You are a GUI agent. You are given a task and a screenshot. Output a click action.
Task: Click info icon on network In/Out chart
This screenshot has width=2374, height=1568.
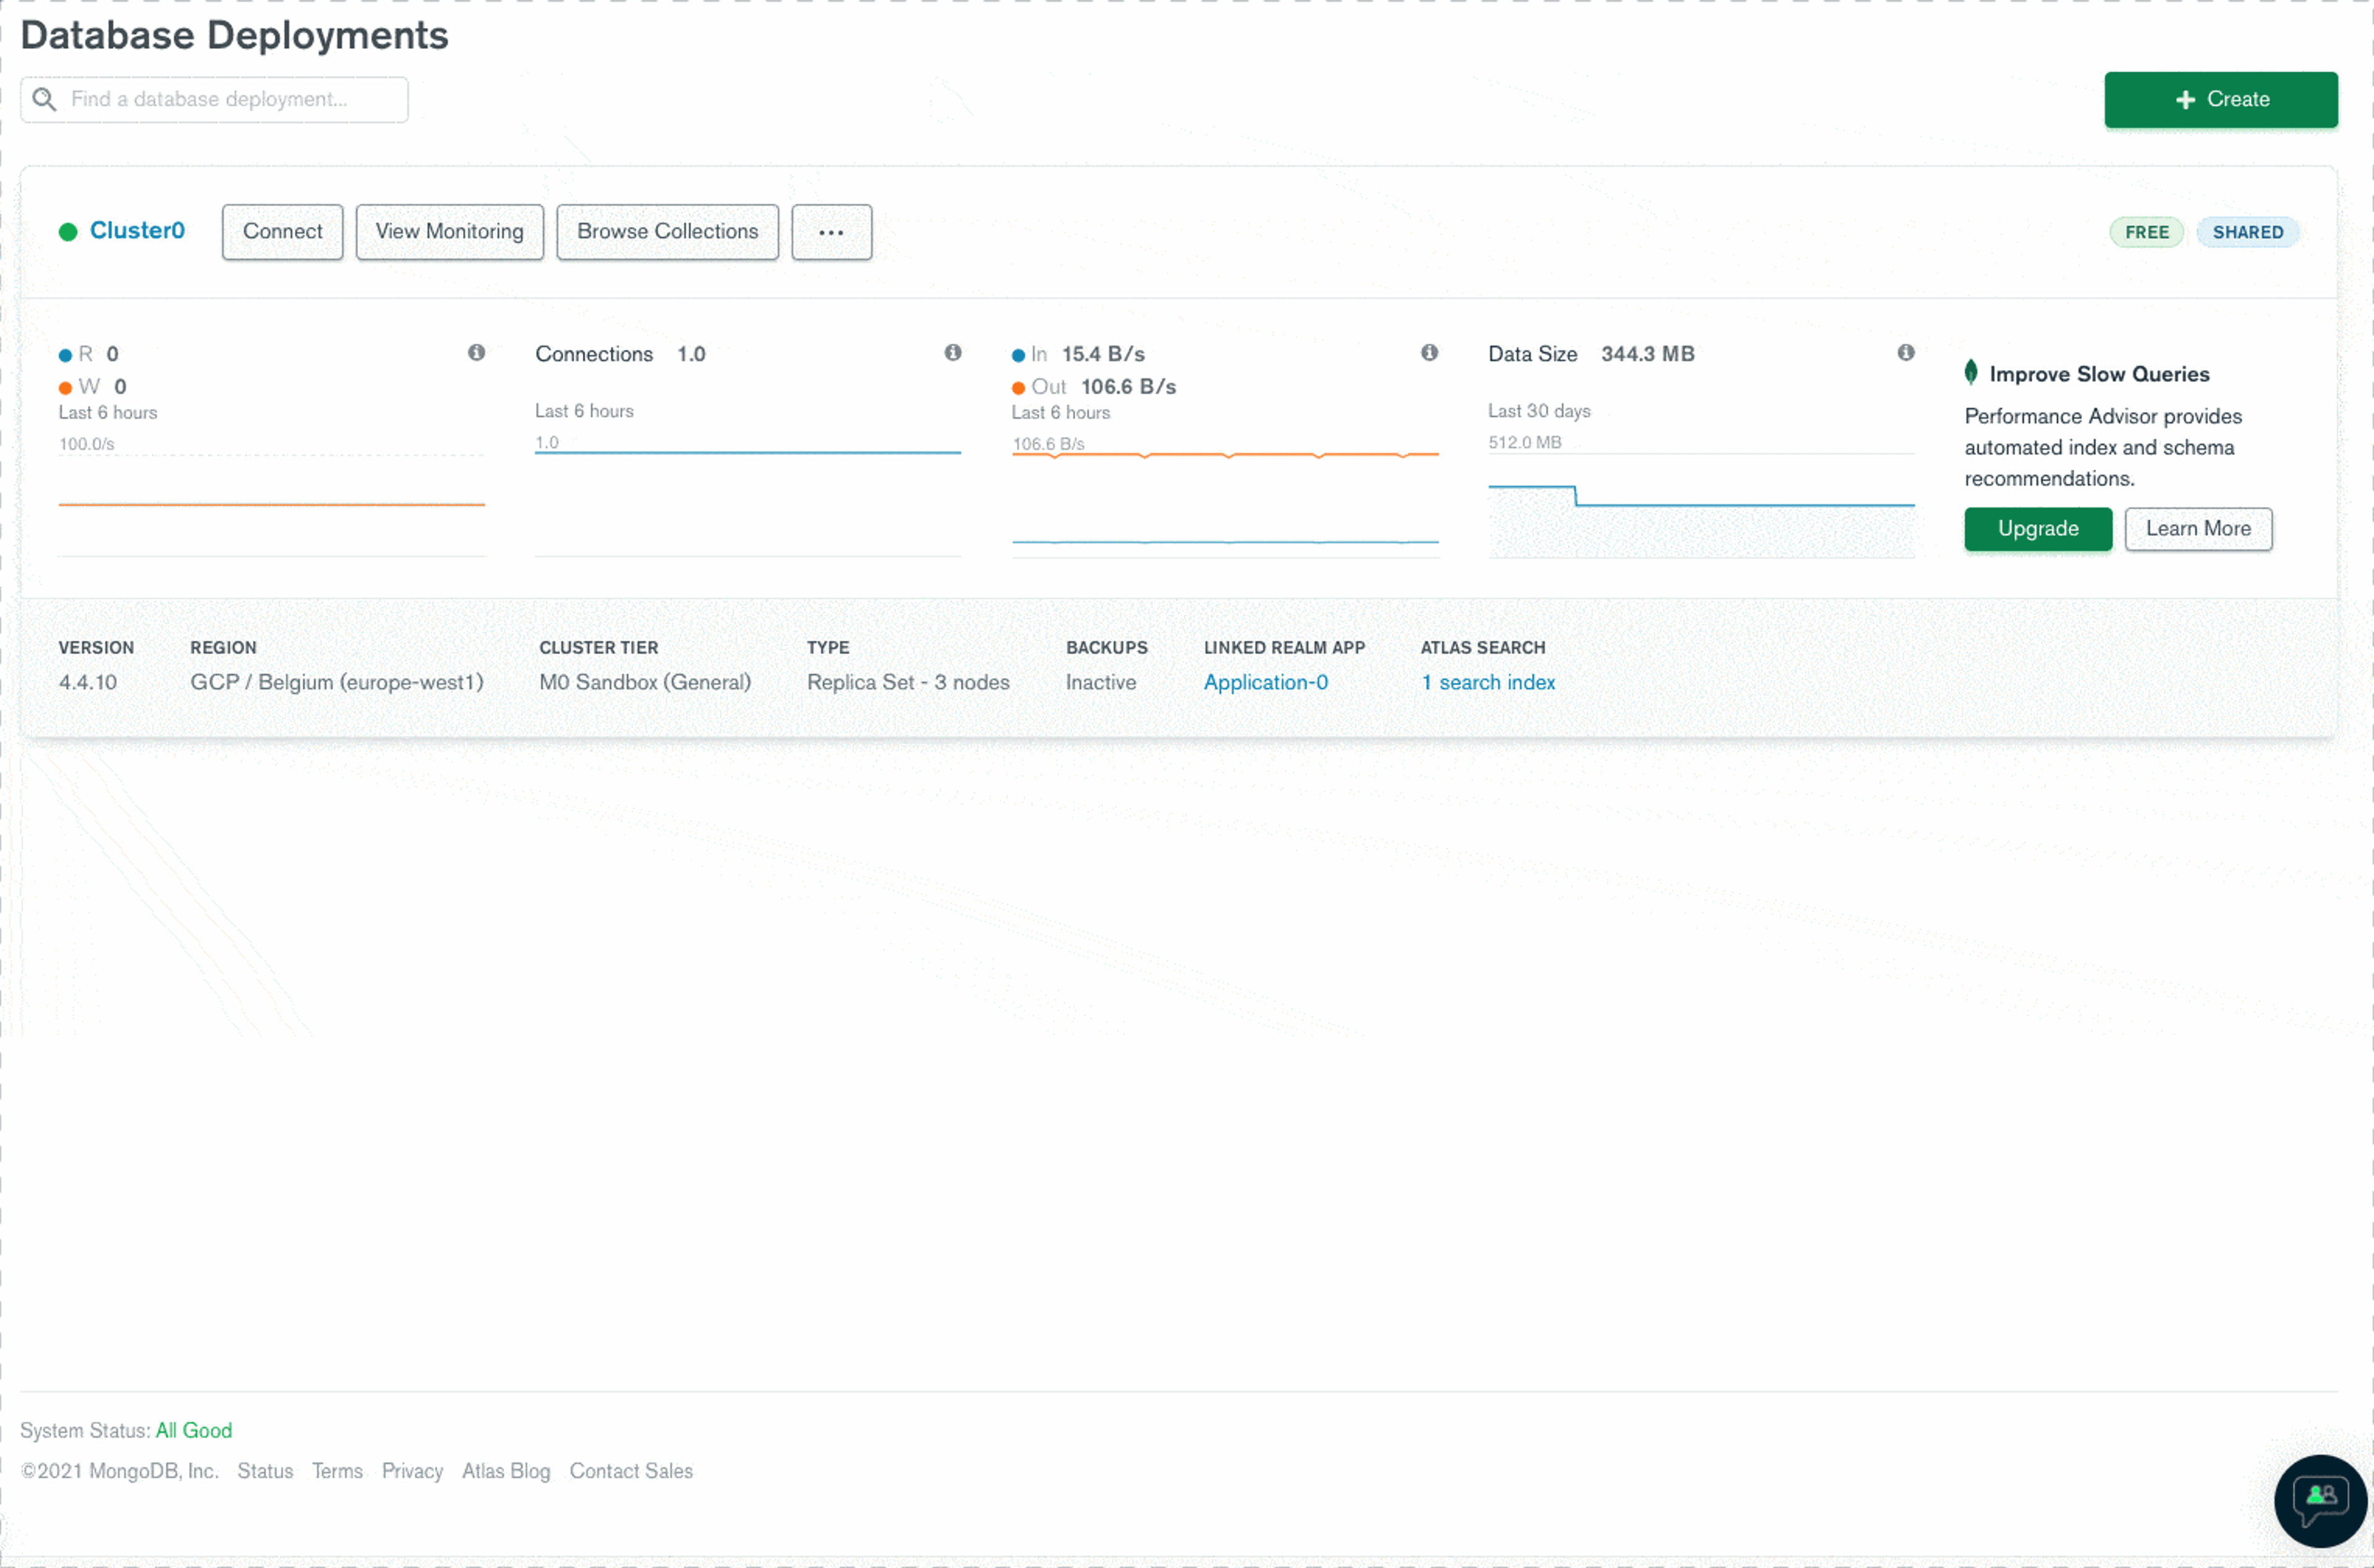[1429, 352]
